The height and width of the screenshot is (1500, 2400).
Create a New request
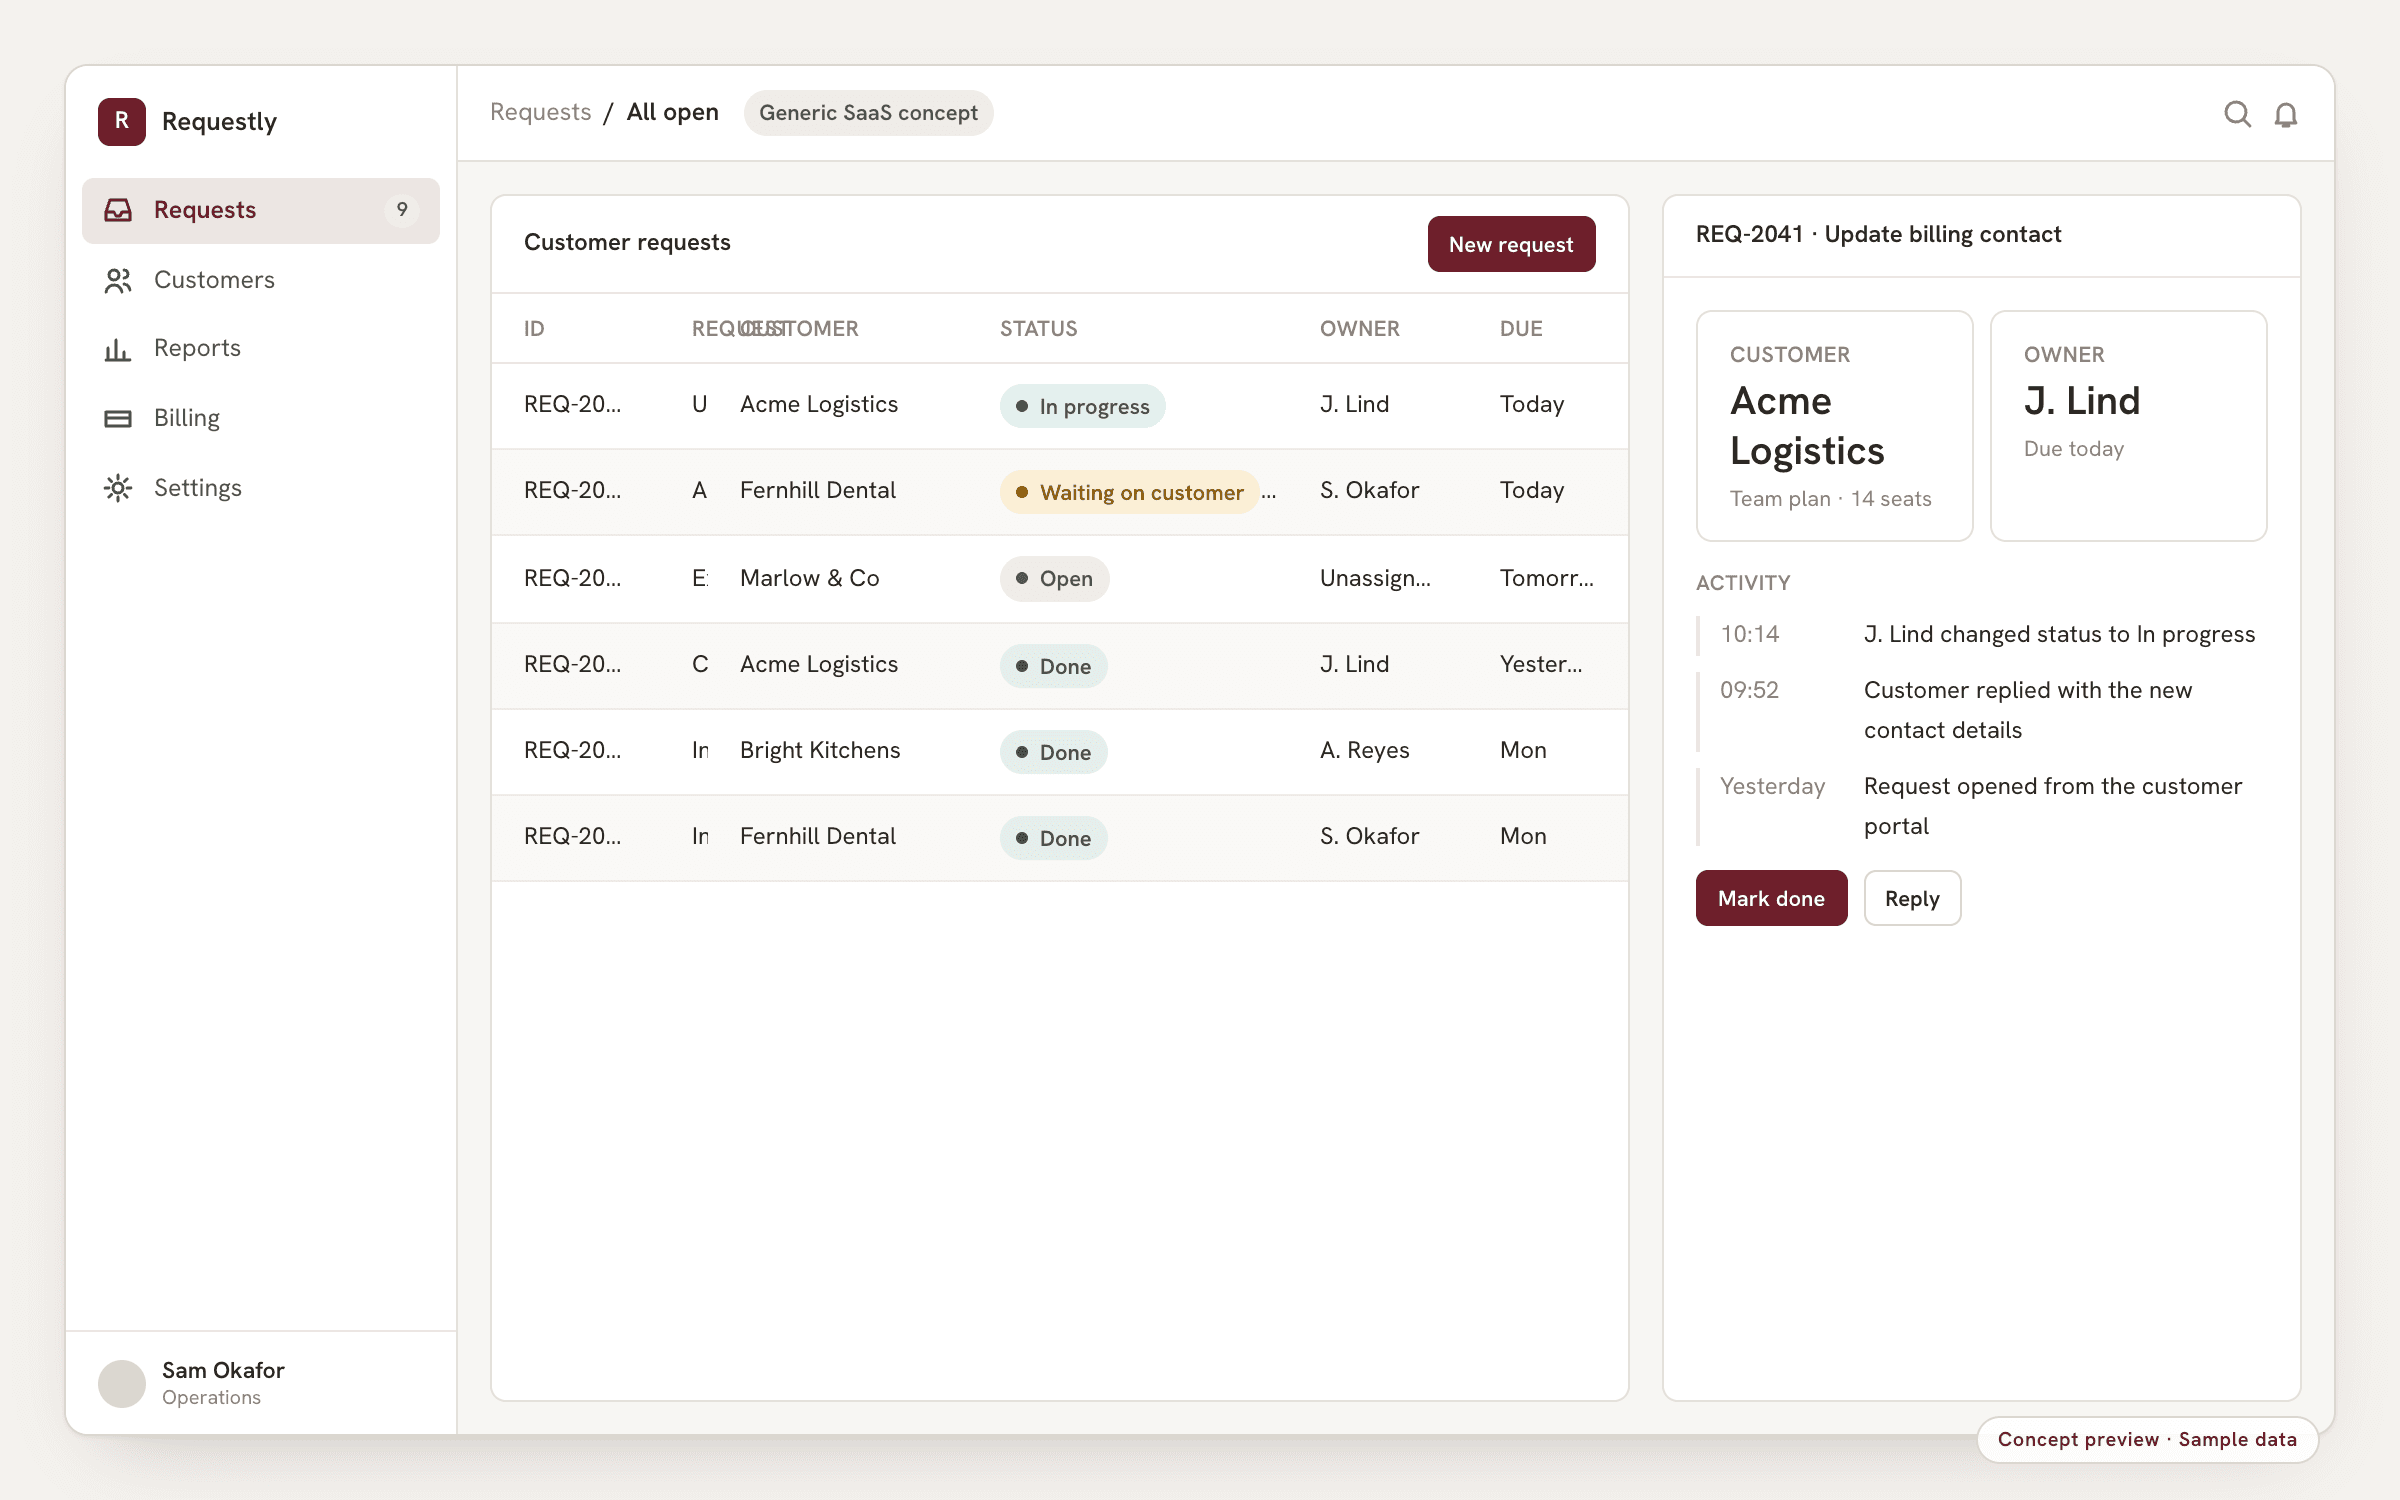[1511, 244]
